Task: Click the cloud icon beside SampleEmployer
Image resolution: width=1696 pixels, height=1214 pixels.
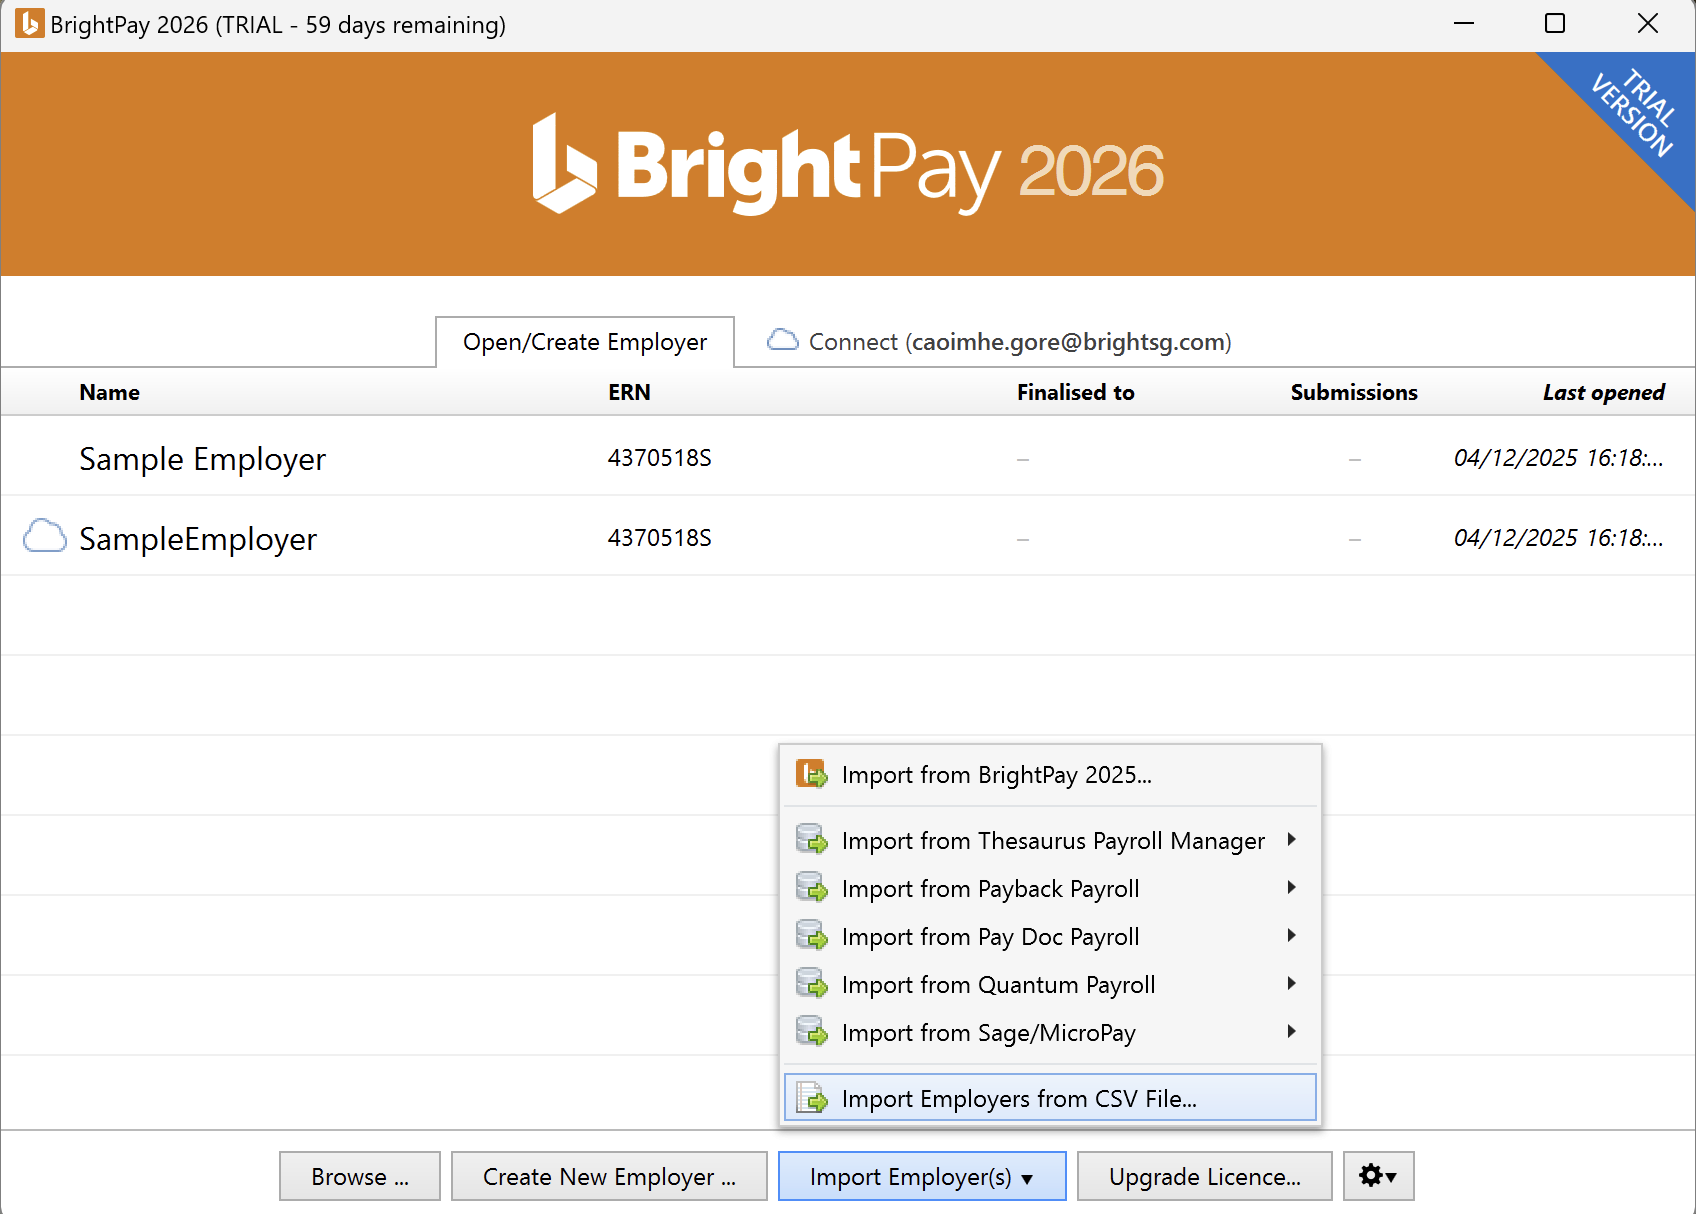Action: point(45,537)
